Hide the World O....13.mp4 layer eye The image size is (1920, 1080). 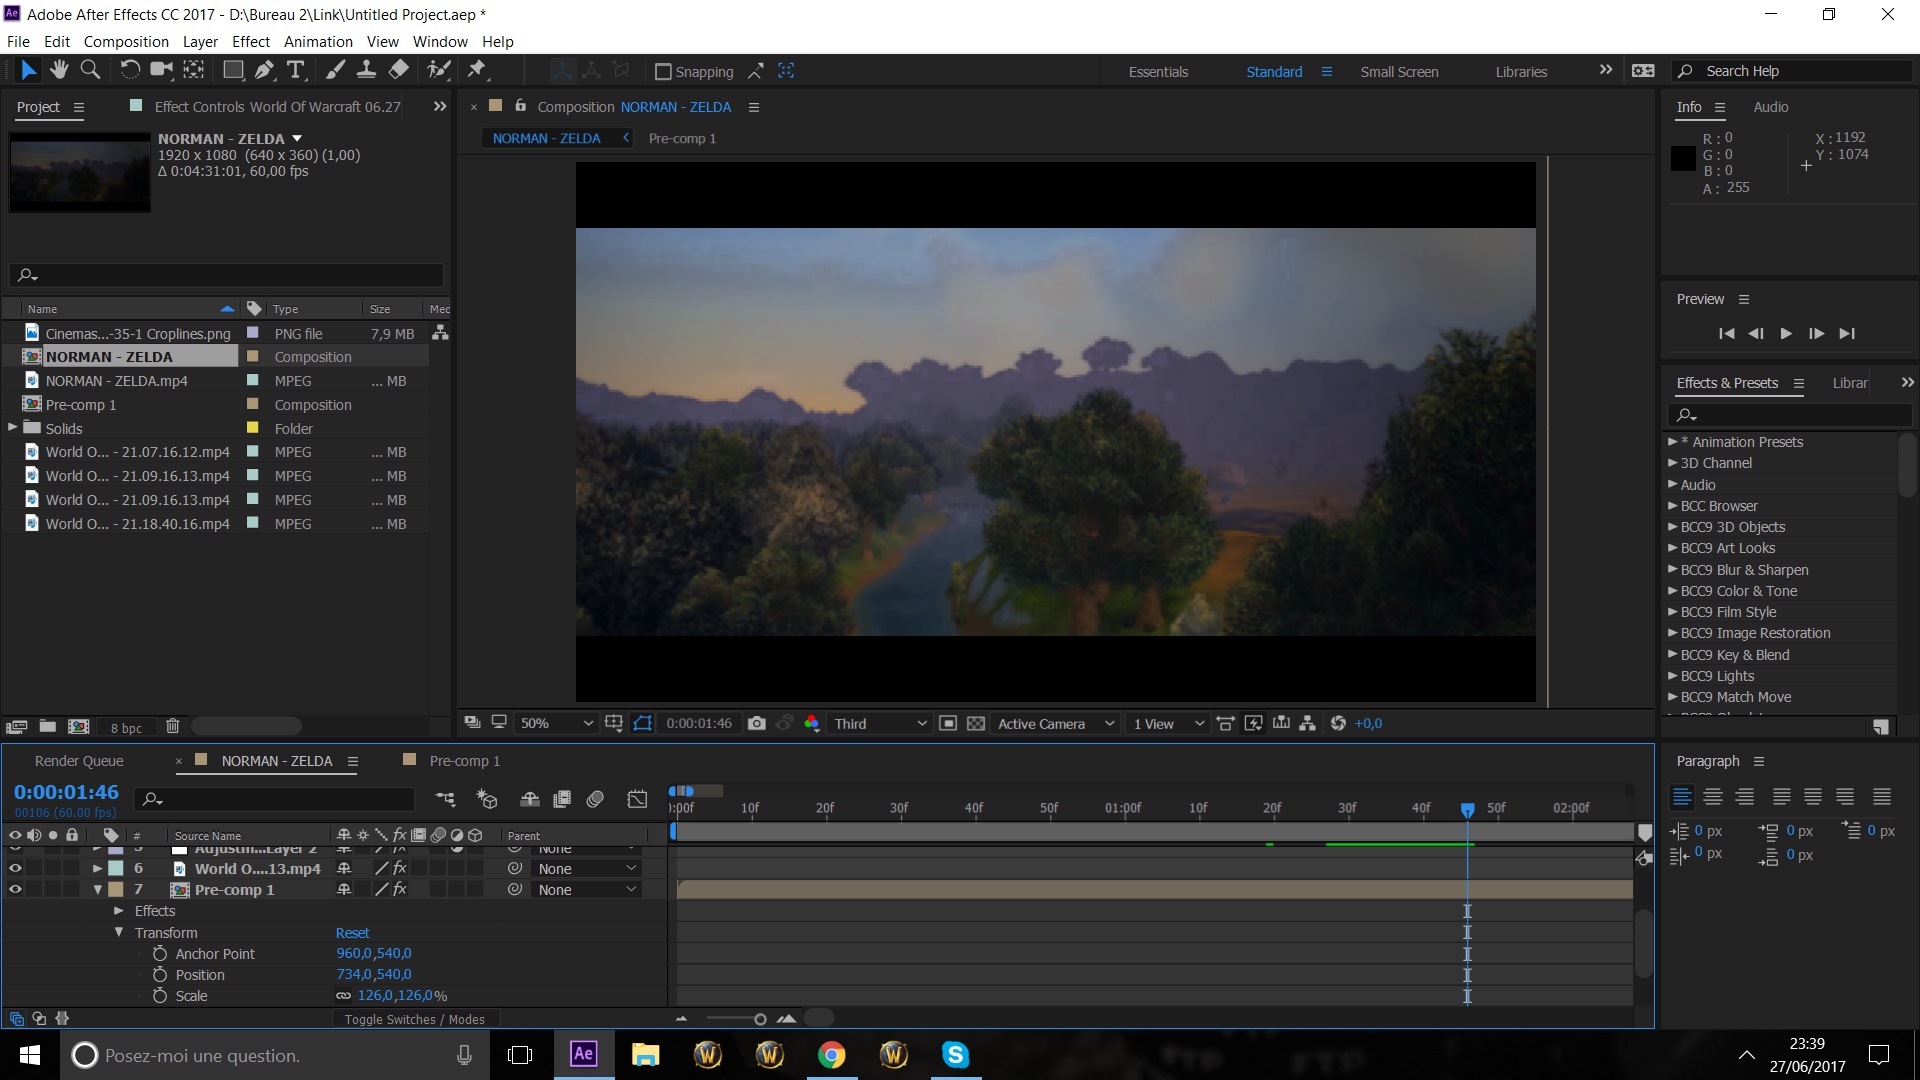click(15, 869)
